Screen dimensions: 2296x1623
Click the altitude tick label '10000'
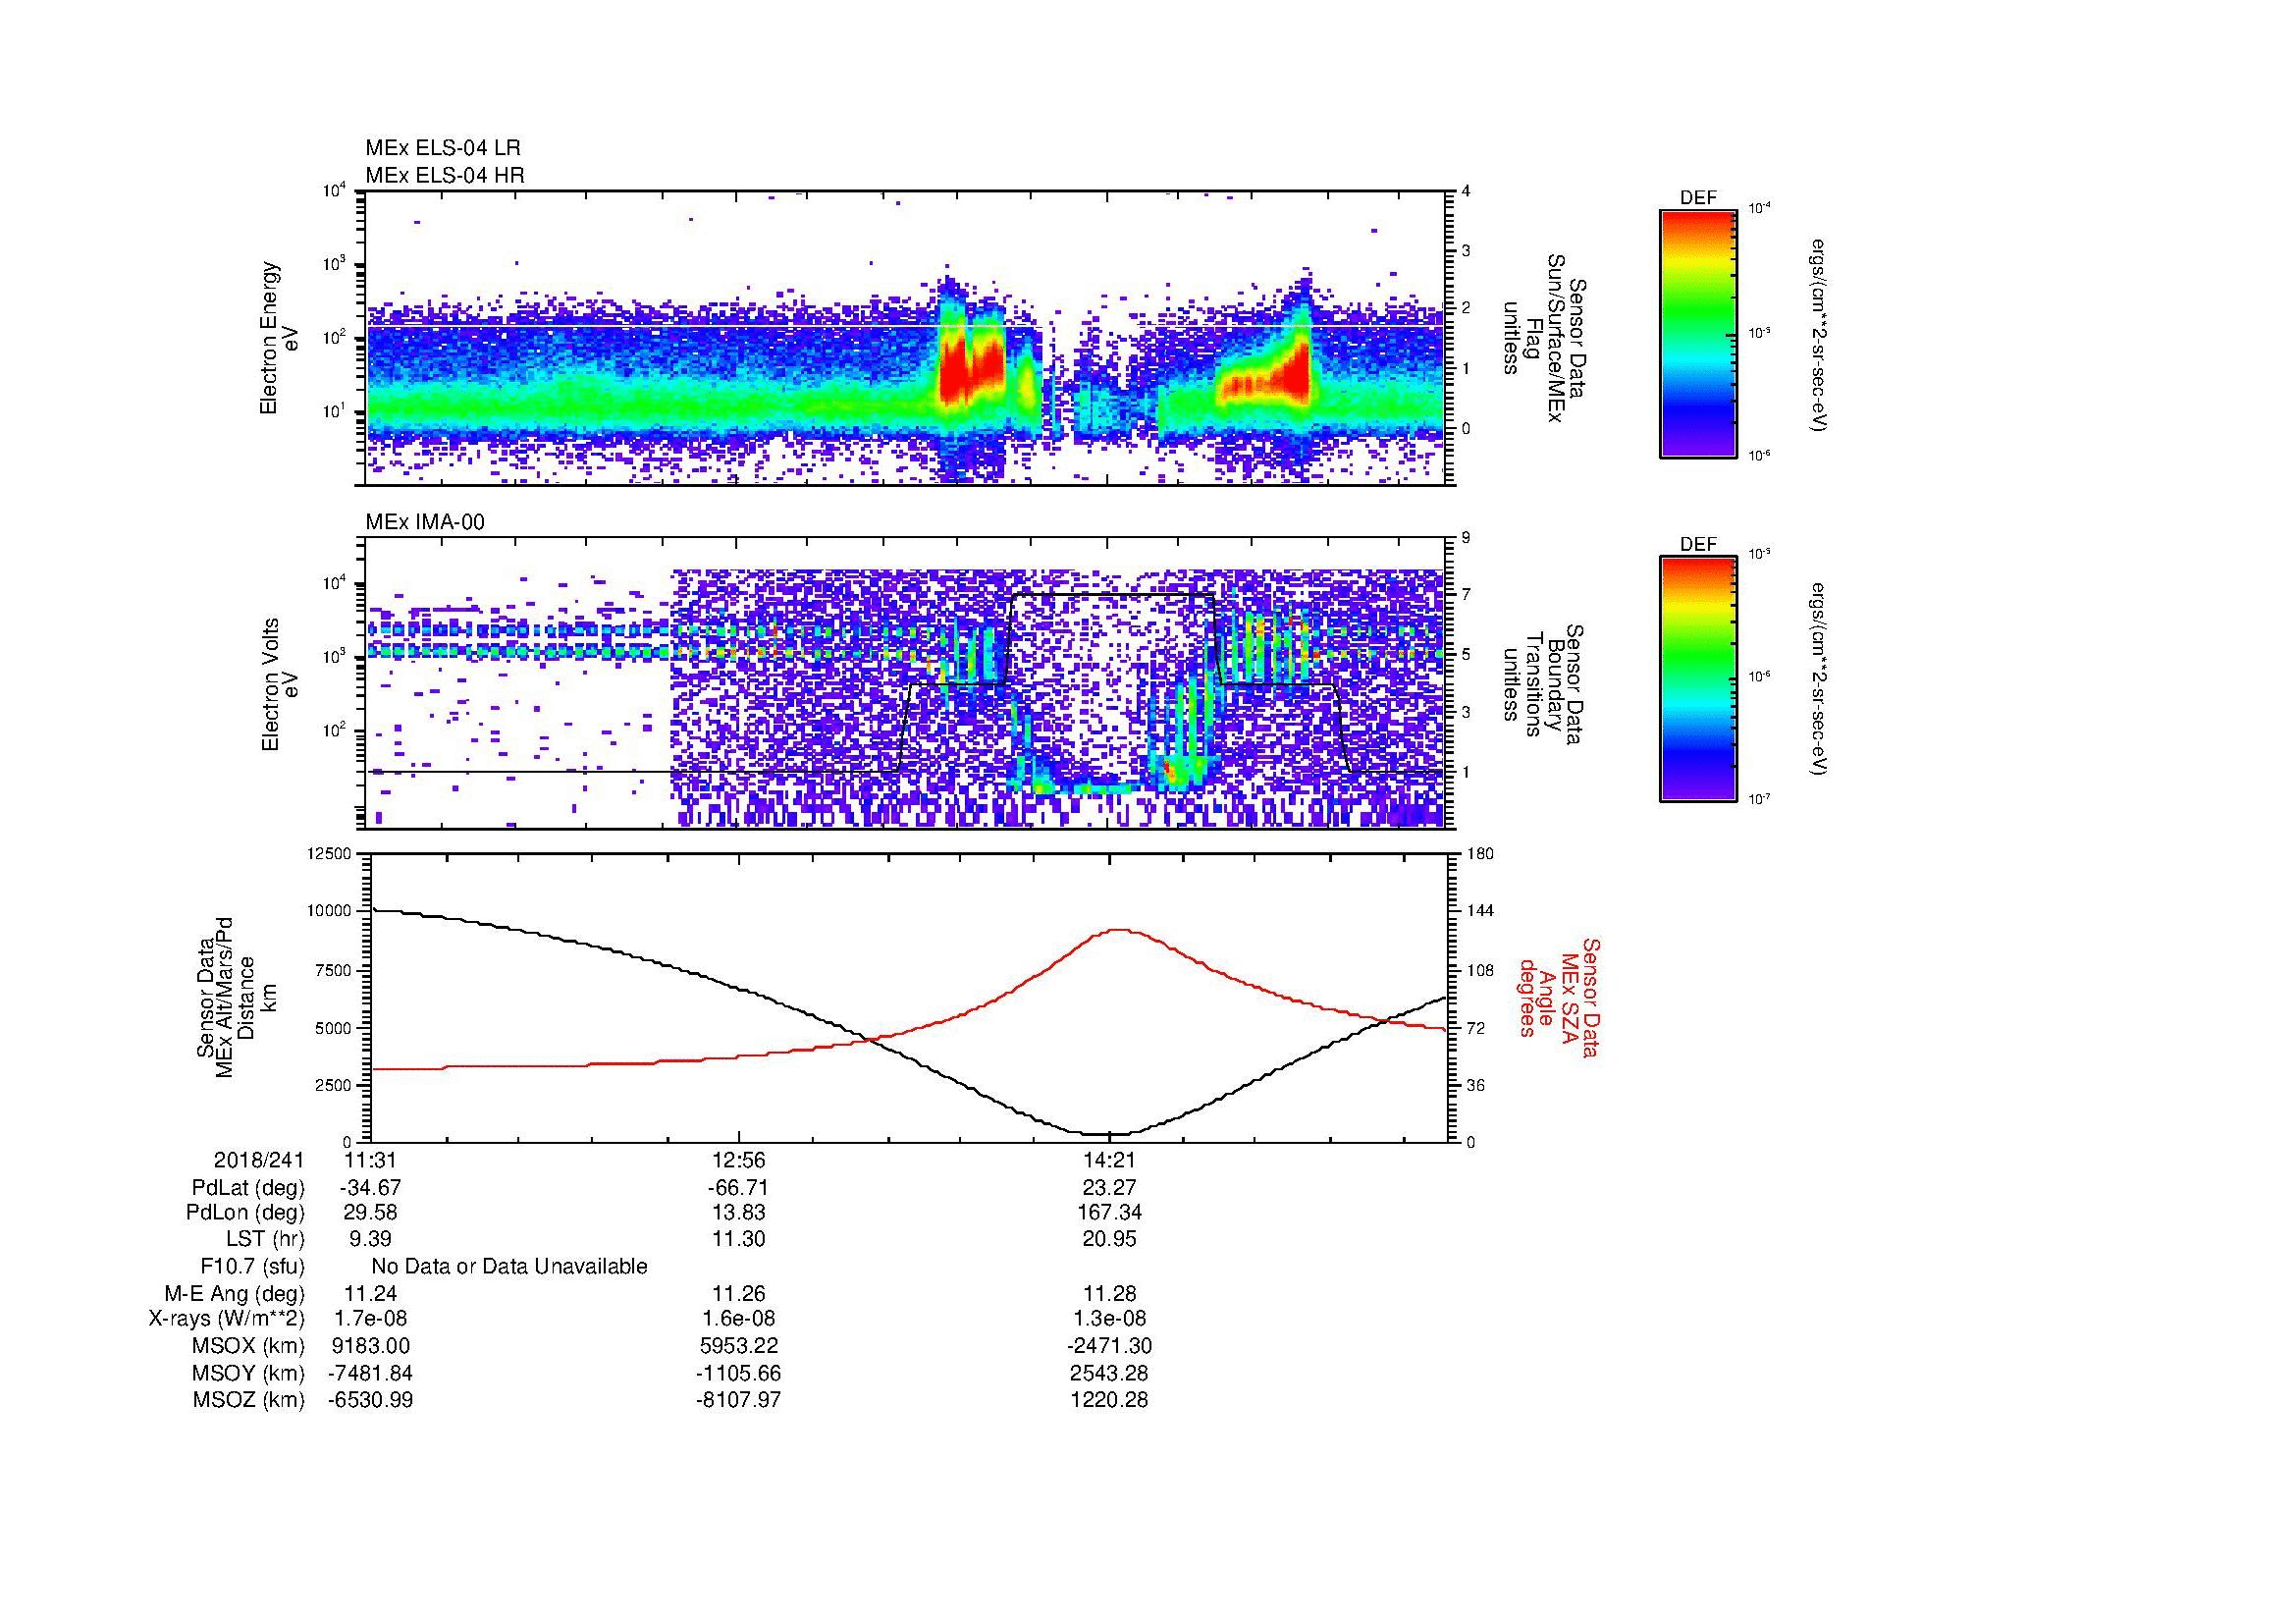click(x=329, y=911)
